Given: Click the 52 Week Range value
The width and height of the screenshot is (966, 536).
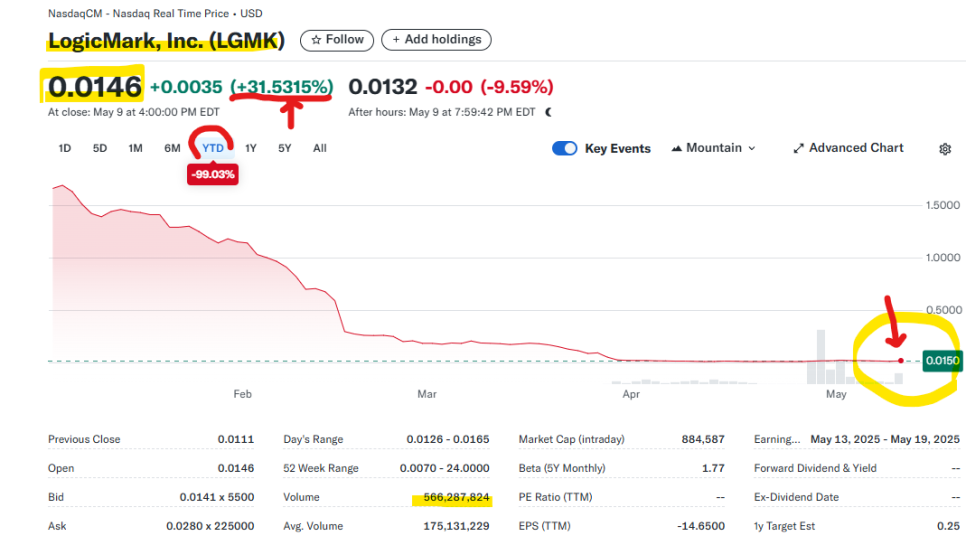Looking at the screenshot, I should tap(445, 468).
